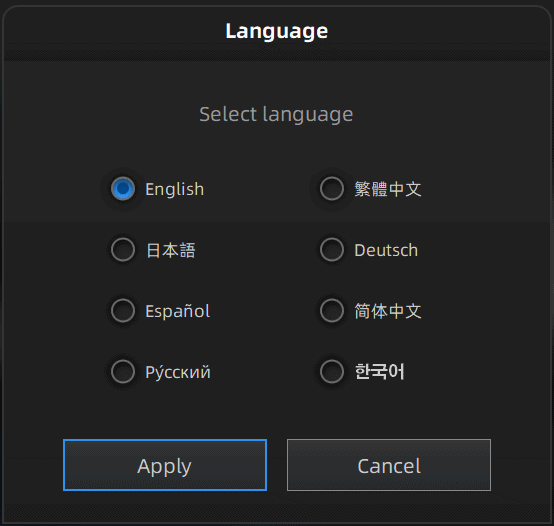Choose the 繁體中文 language option

pos(332,189)
